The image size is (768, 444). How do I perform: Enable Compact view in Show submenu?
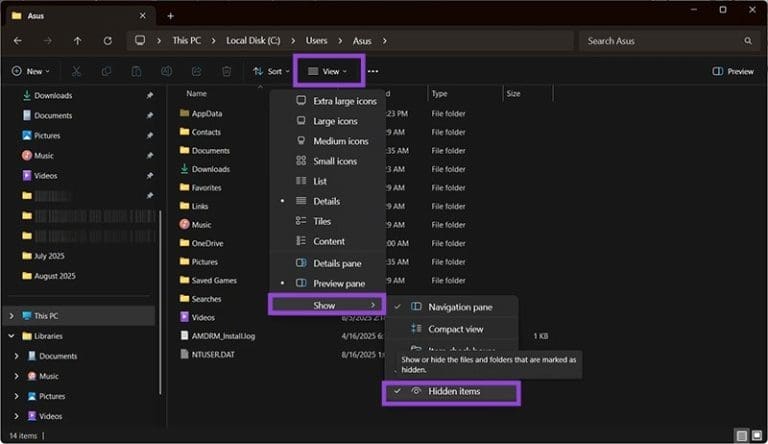pos(455,329)
